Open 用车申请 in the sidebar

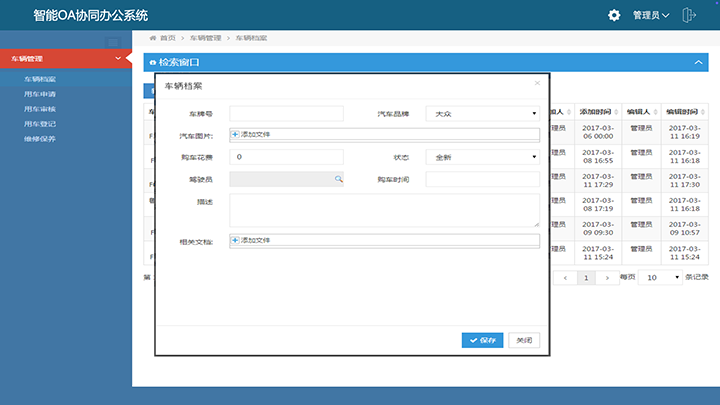coord(40,93)
